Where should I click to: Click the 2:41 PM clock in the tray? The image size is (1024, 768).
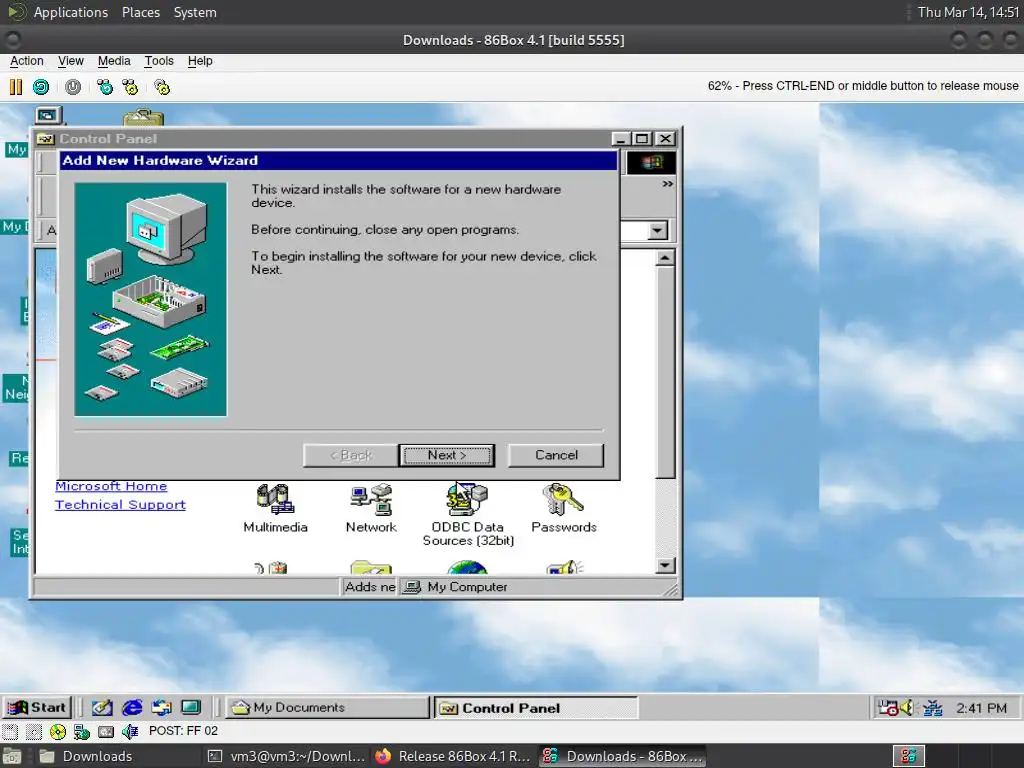point(982,708)
